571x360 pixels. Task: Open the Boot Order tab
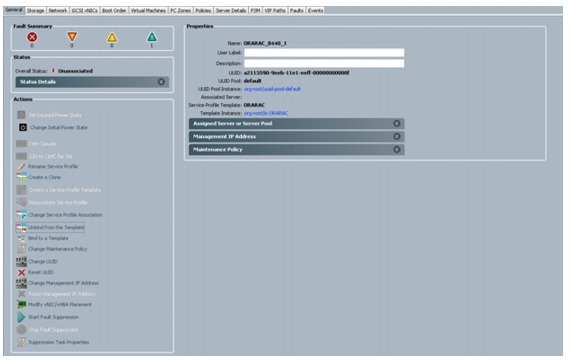coord(114,11)
